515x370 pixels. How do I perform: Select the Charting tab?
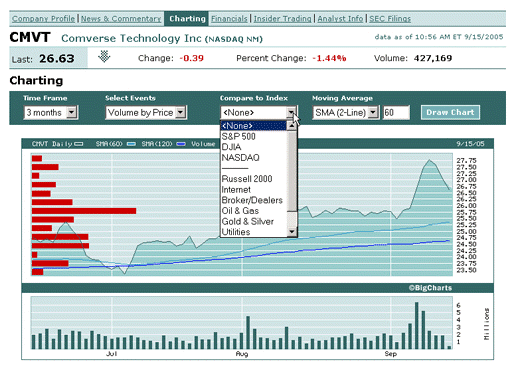pyautogui.click(x=187, y=19)
